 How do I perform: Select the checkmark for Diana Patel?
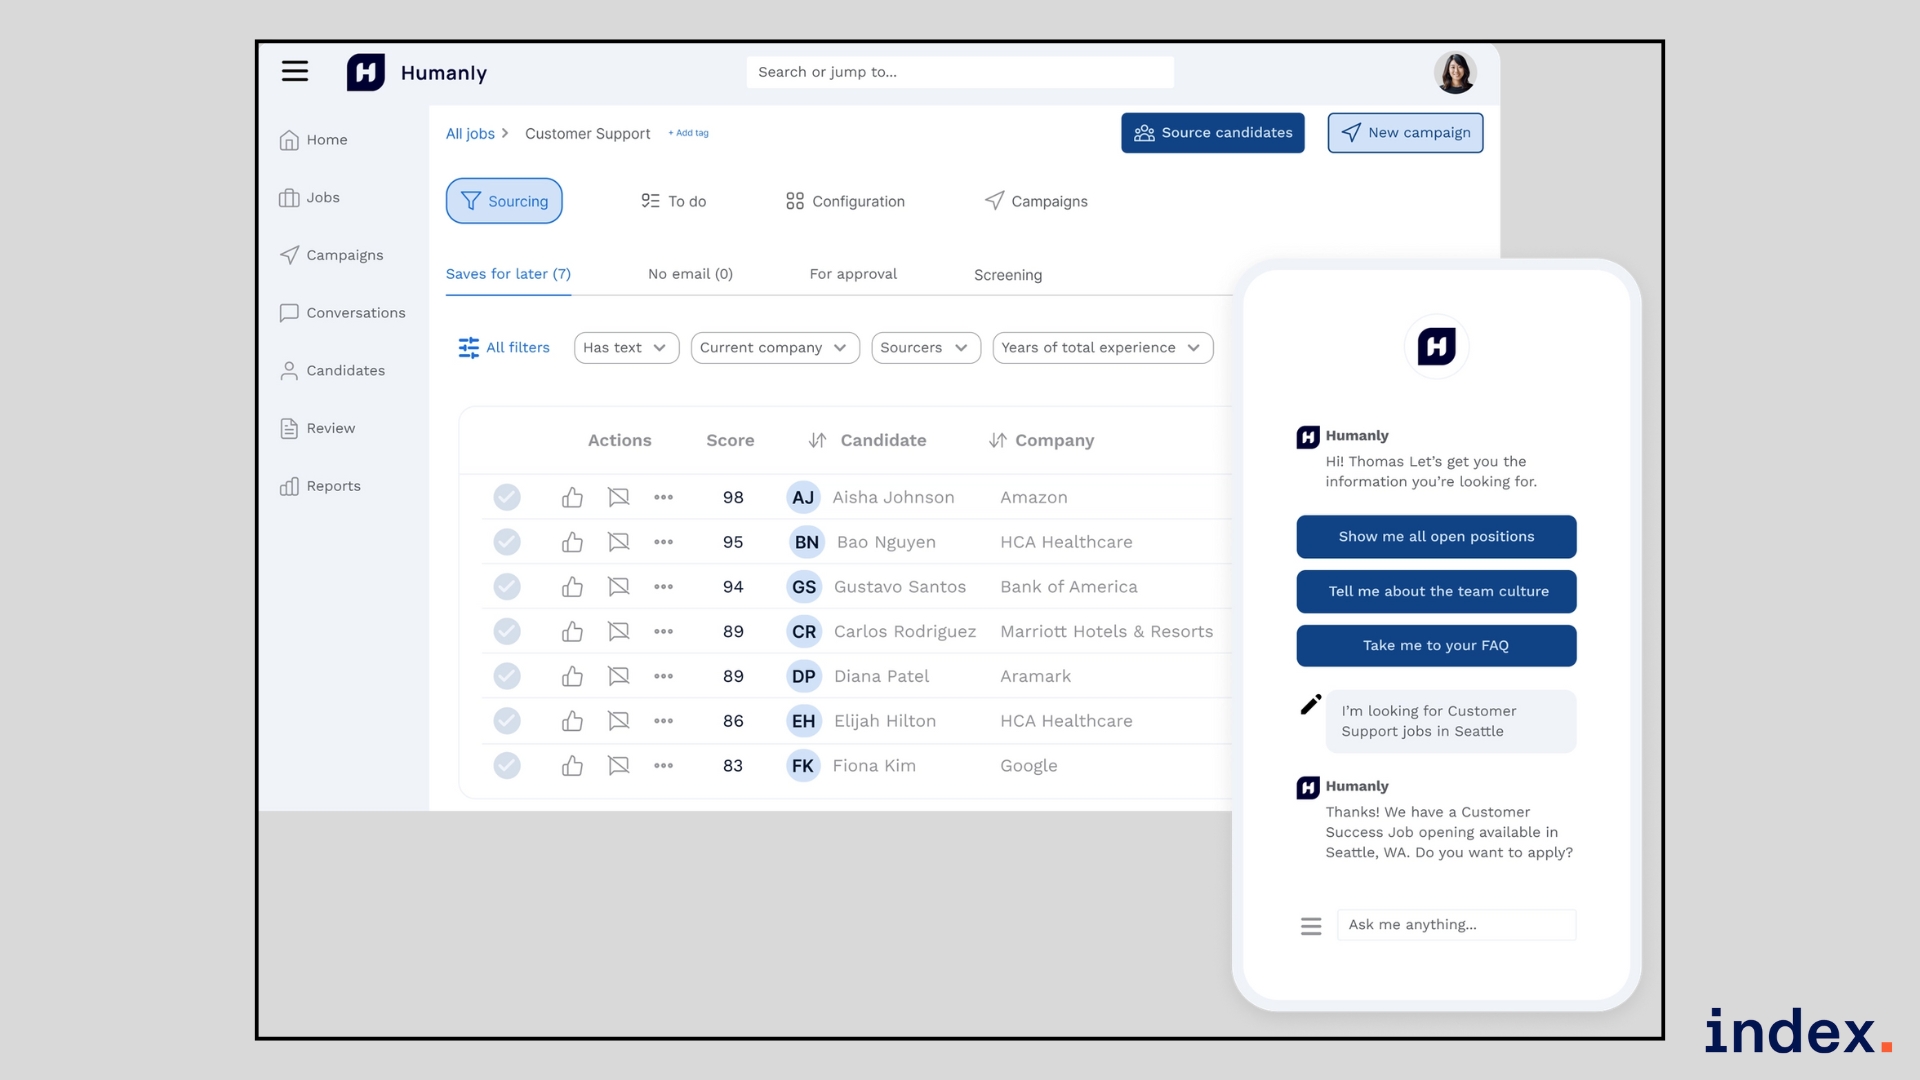pyautogui.click(x=507, y=676)
